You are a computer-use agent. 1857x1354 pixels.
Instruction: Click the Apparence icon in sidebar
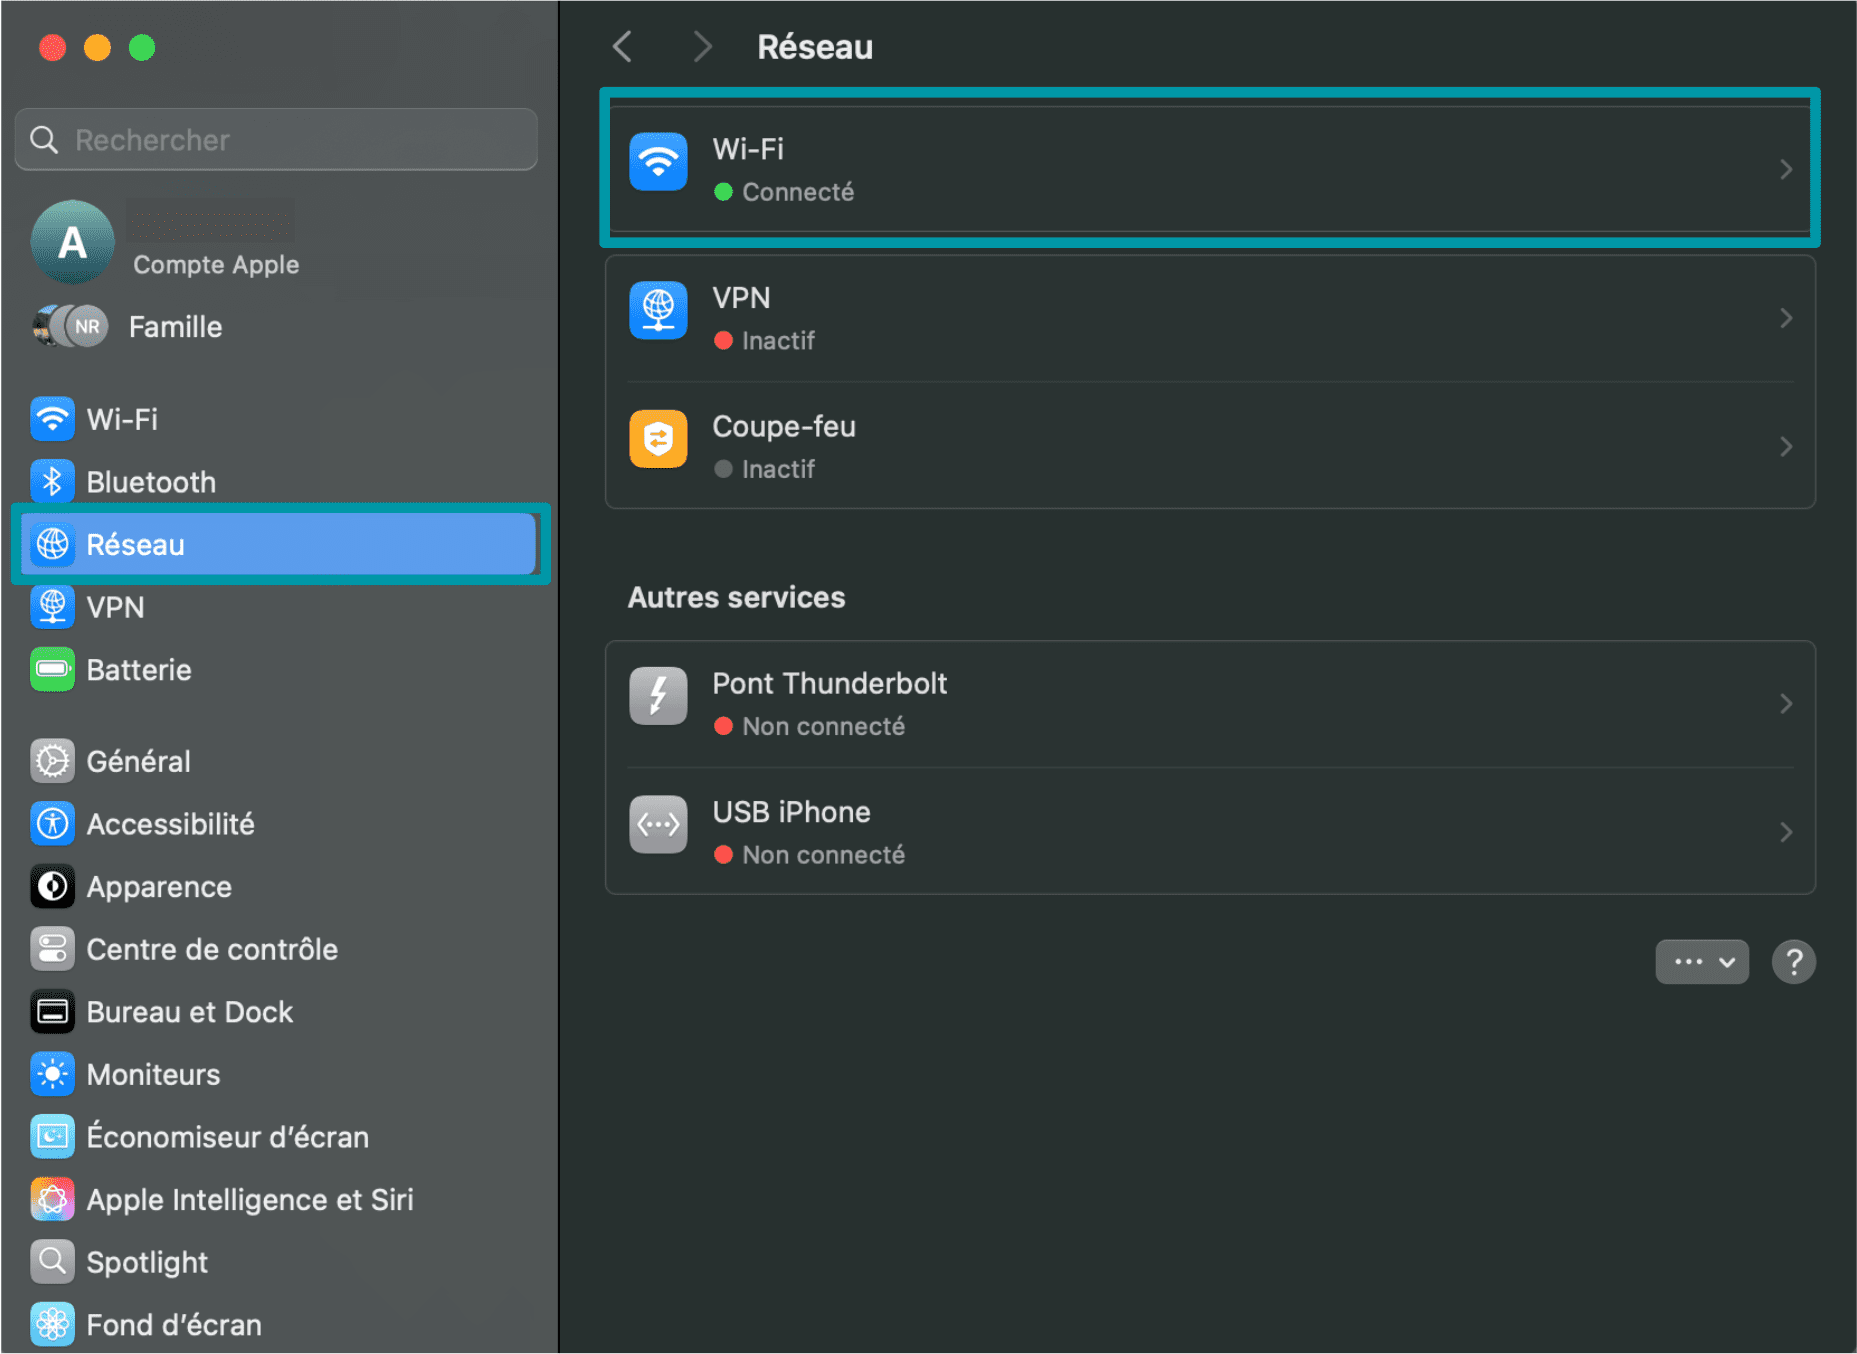click(52, 887)
